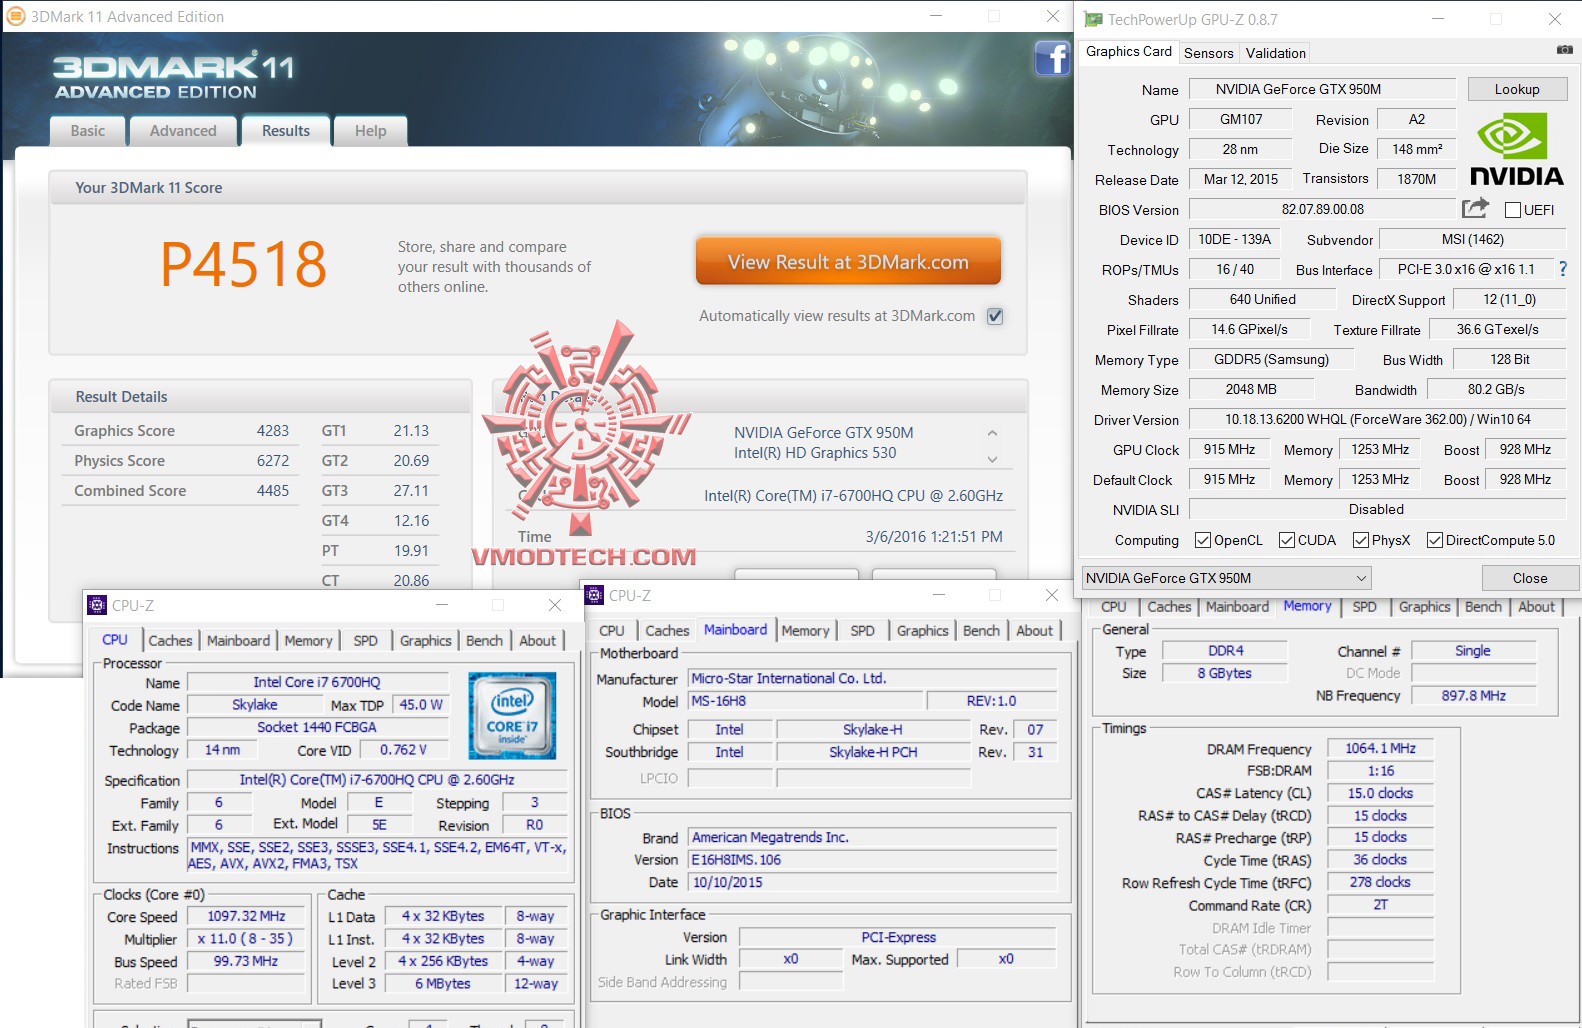Click the GPU-Z title bar icon
This screenshot has width=1582, height=1028.
coord(1093,19)
